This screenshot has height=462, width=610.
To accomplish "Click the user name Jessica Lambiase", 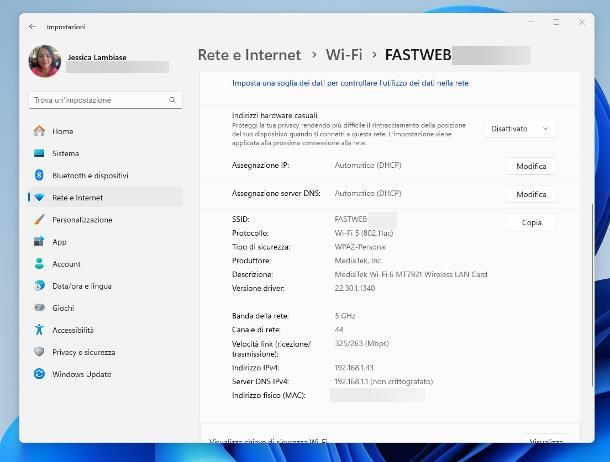I will [x=97, y=57].
